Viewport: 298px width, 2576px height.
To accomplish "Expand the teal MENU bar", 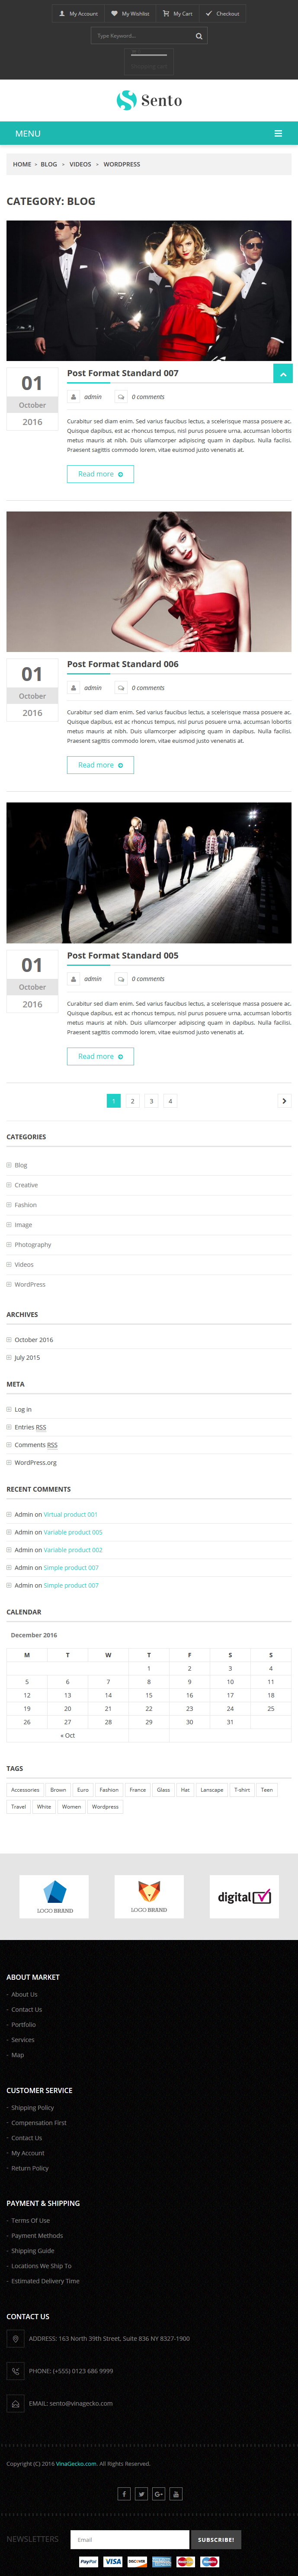I will 149,133.
